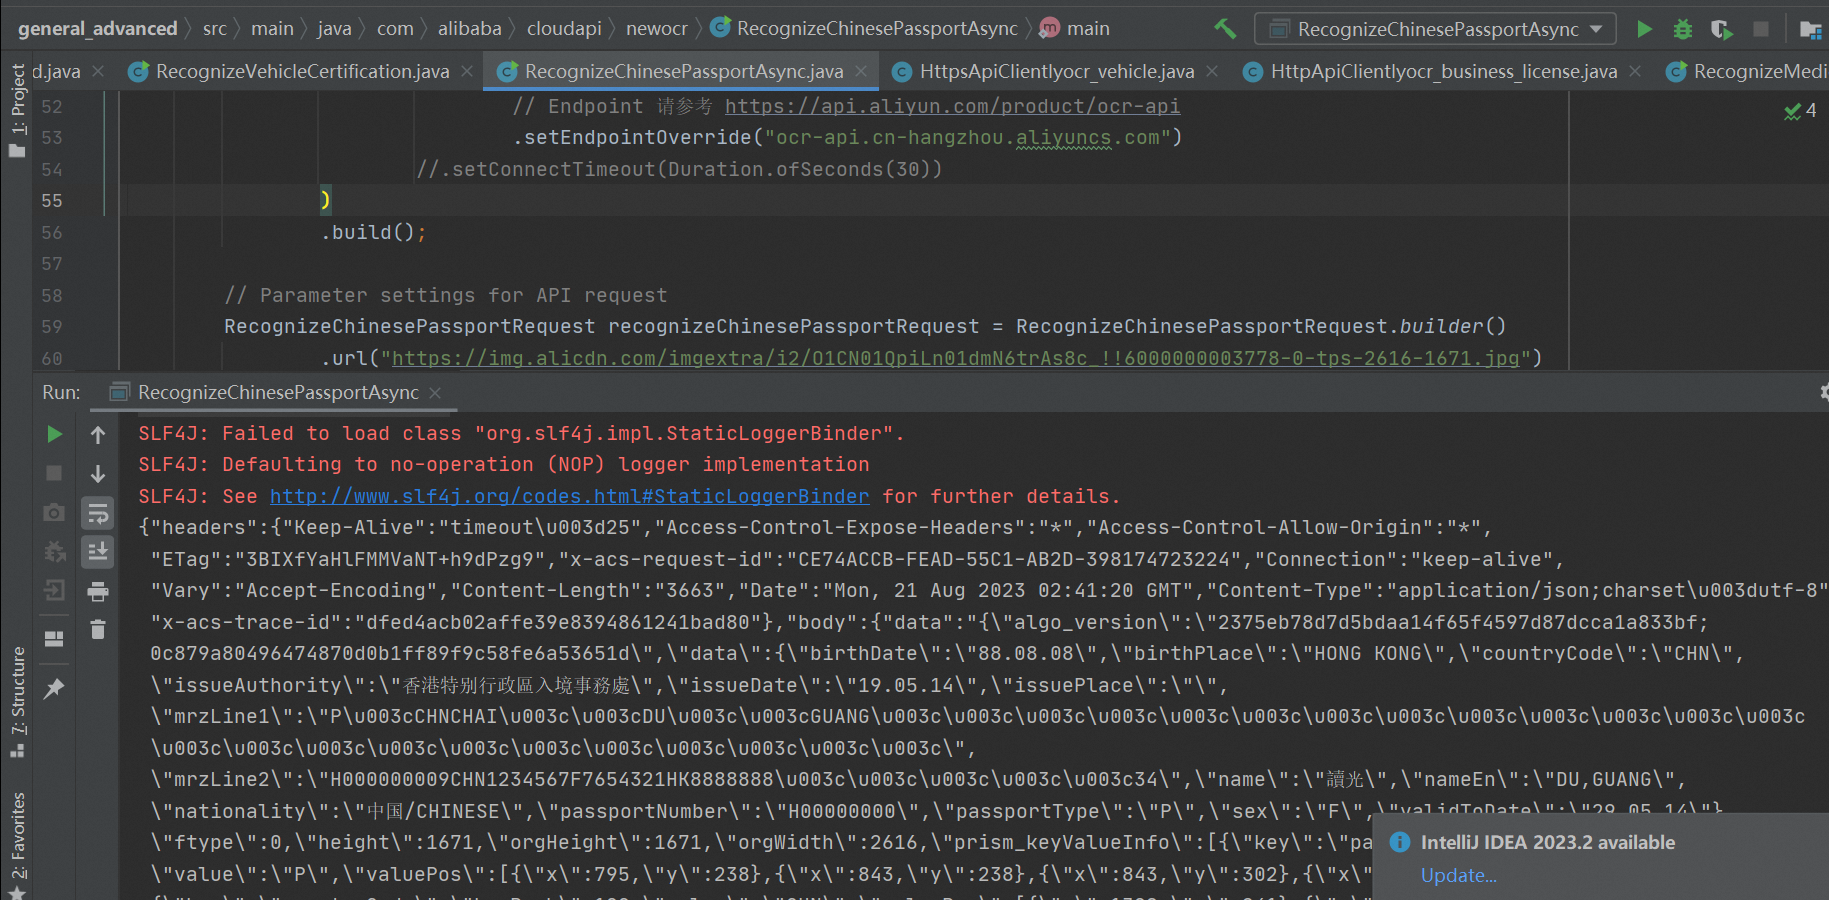This screenshot has width=1829, height=900.
Task: Click java breadcrumb item
Action: tap(334, 29)
